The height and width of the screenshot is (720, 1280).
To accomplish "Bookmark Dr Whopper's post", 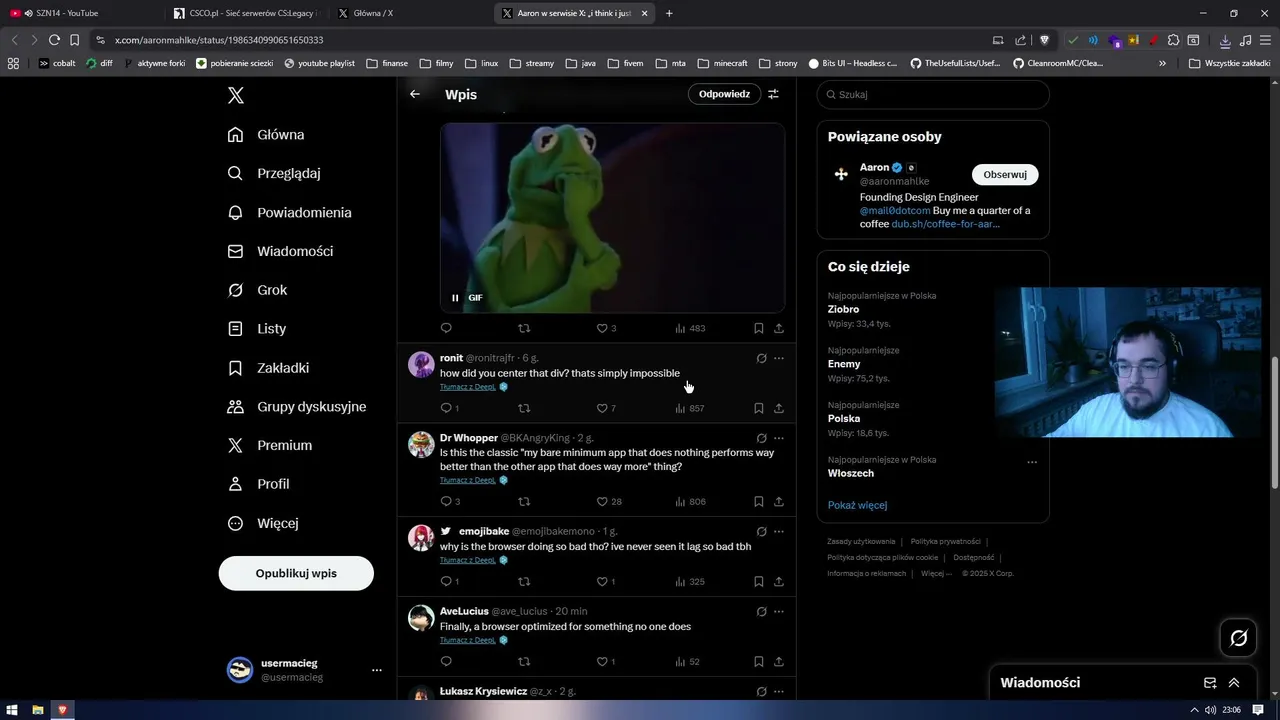I will pos(759,502).
